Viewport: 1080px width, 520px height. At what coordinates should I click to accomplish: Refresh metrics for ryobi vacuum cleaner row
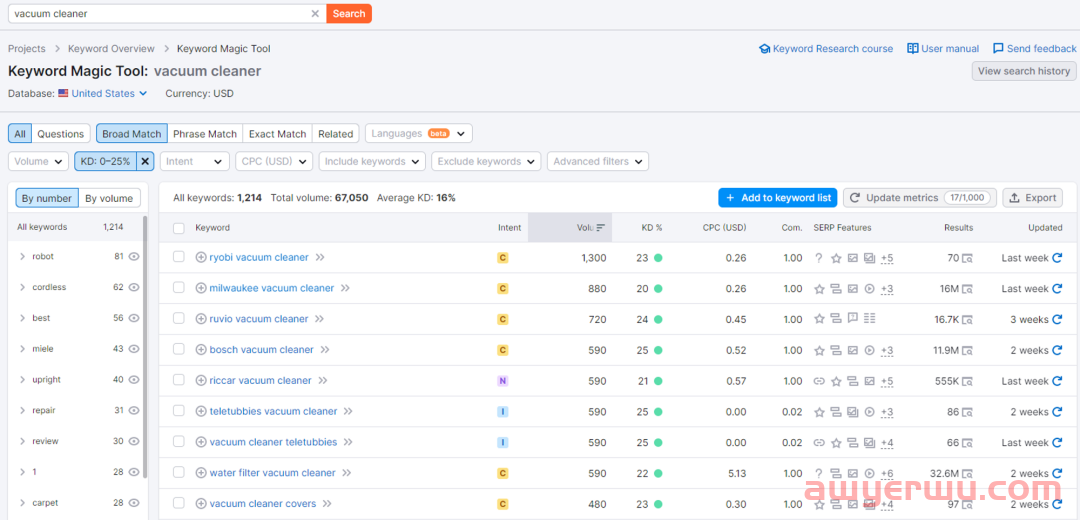pyautogui.click(x=1057, y=258)
